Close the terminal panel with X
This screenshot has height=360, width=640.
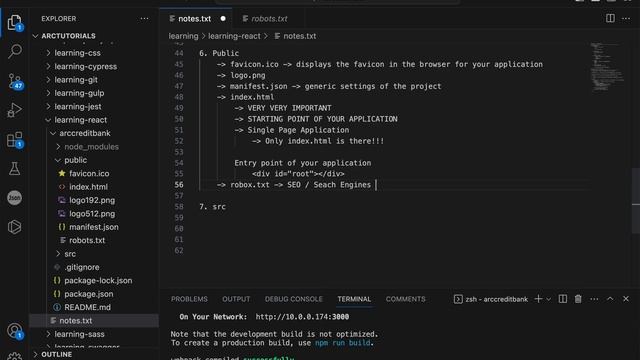coord(626,299)
